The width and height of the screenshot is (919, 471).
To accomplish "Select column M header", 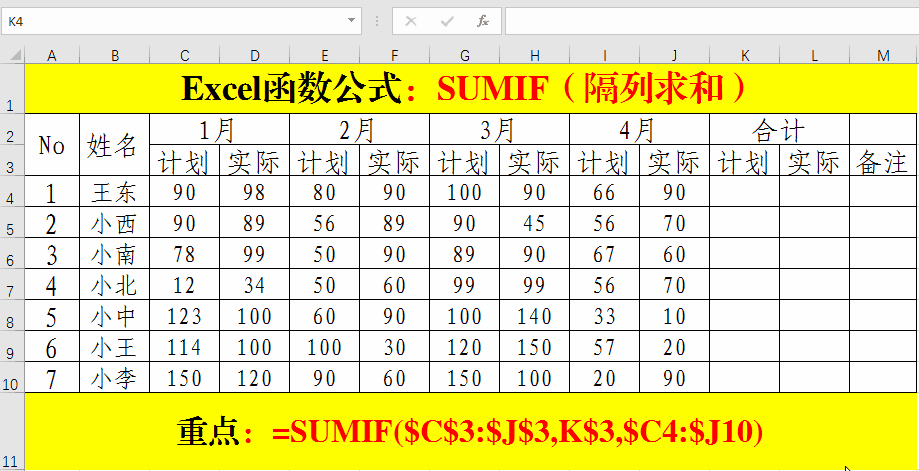I will point(884,56).
